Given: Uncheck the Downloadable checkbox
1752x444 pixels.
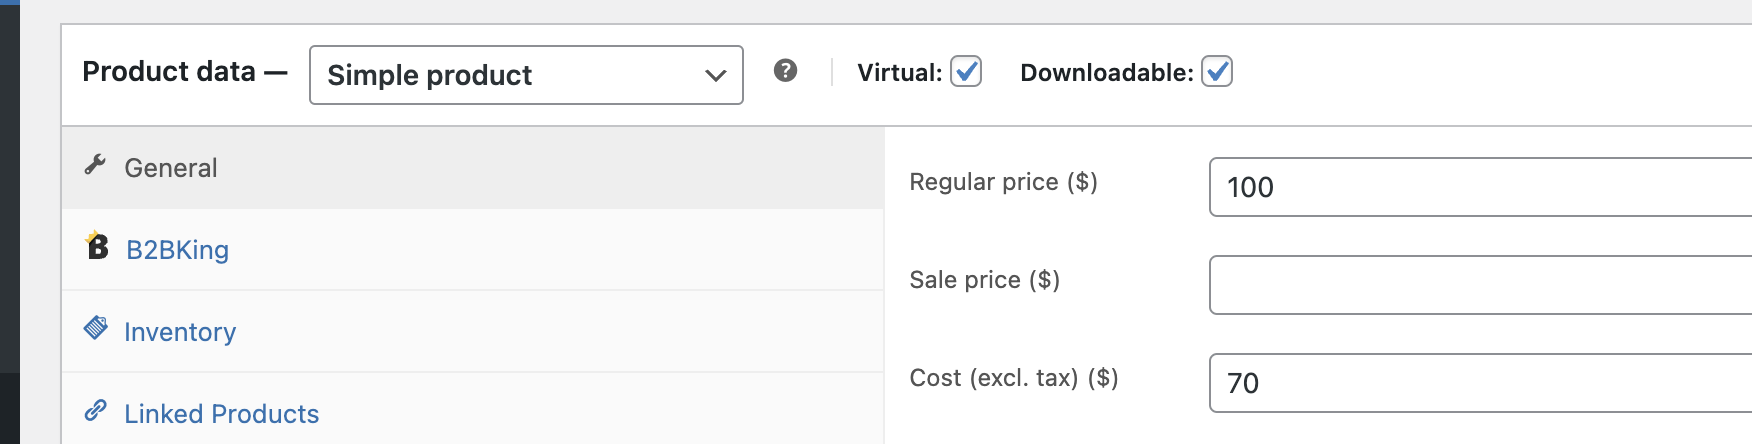Looking at the screenshot, I should (1217, 72).
